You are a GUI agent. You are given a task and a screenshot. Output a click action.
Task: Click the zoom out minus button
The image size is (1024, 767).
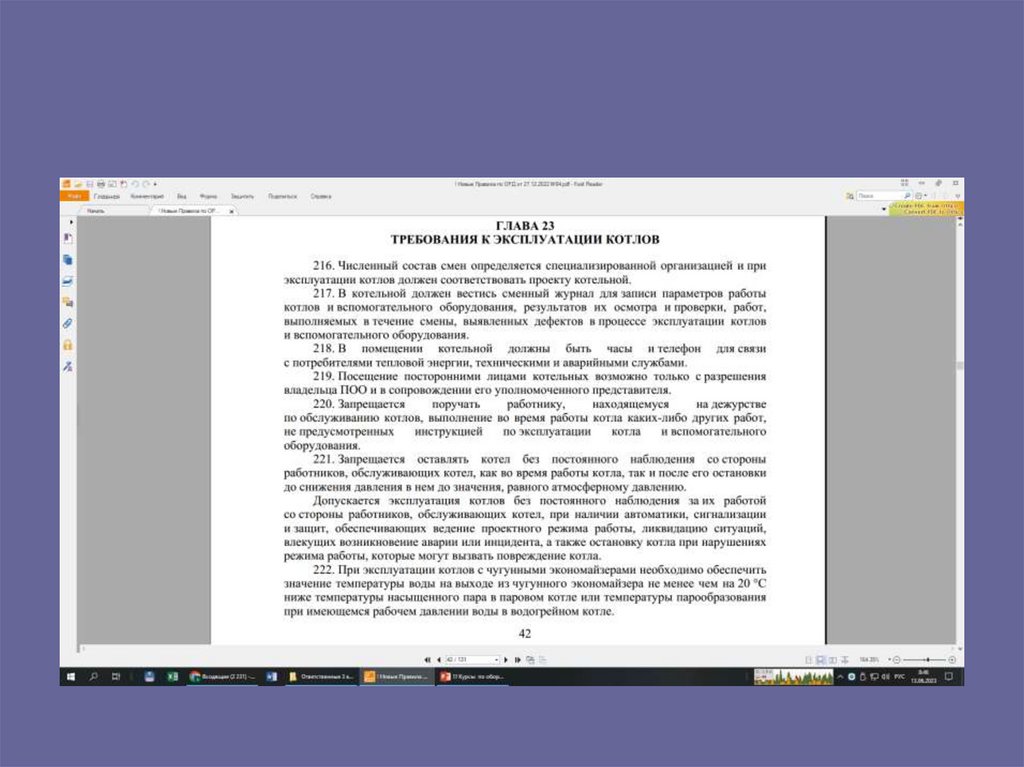897,660
